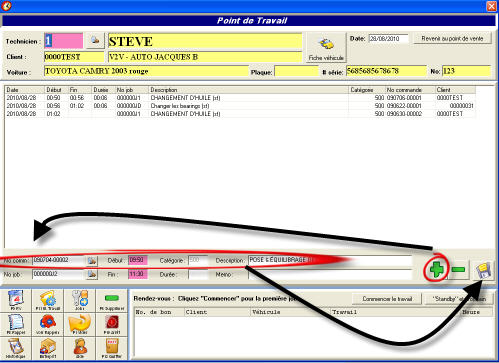Click into the Memo text field
The height and width of the screenshot is (363, 499).
click(x=330, y=274)
